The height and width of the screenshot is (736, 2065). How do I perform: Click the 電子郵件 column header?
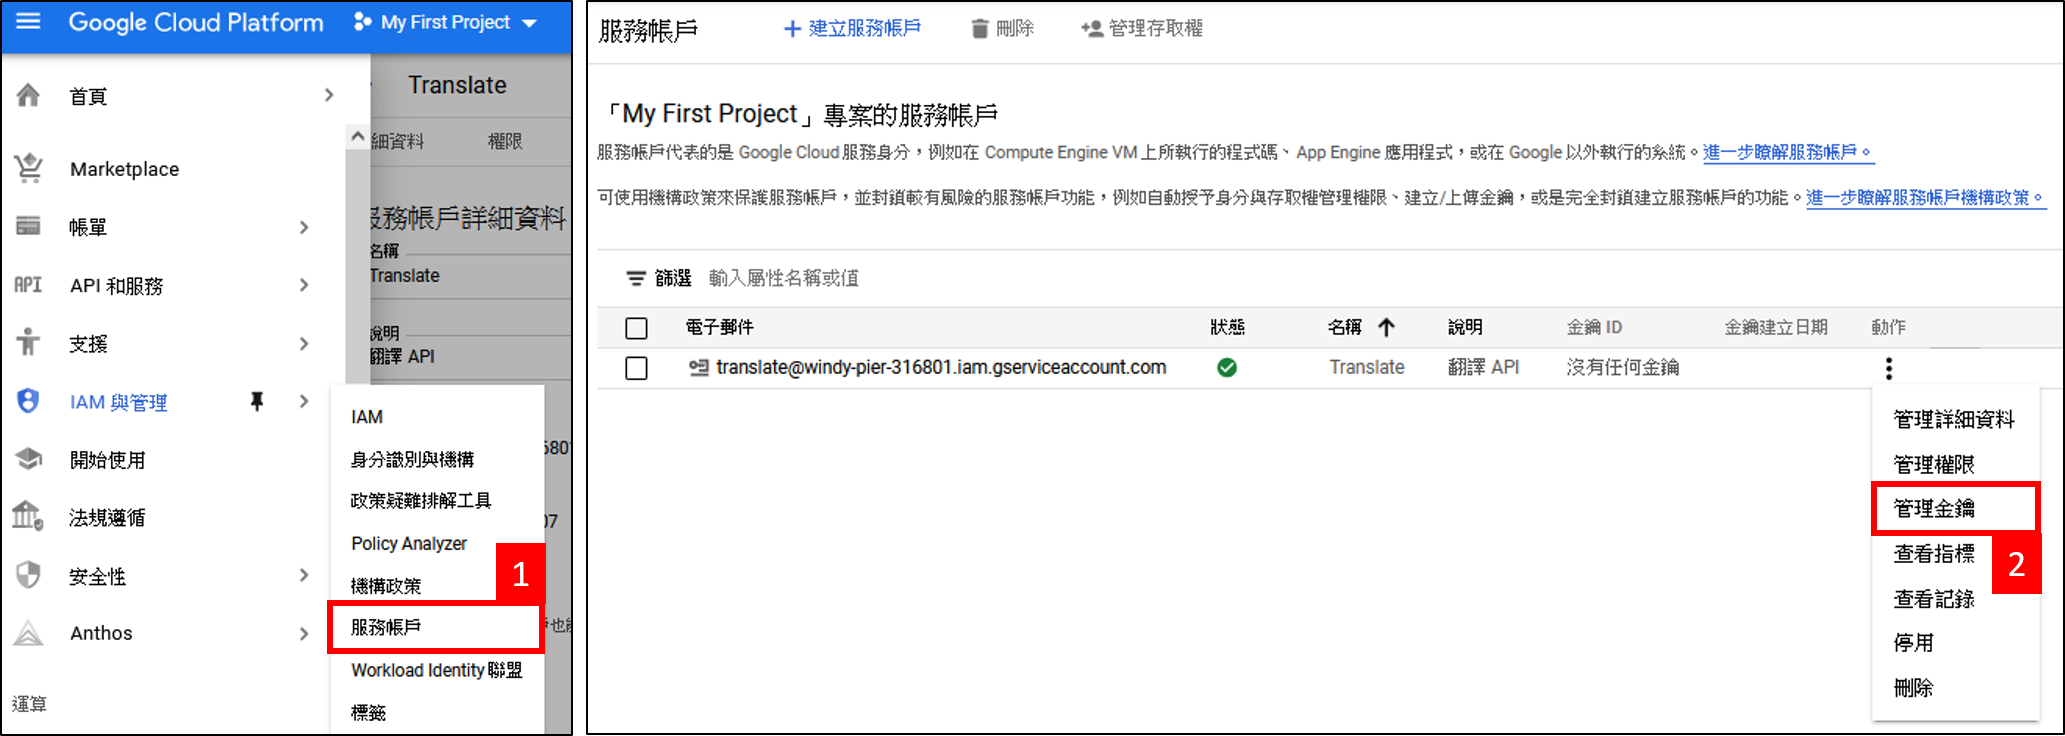[x=720, y=327]
